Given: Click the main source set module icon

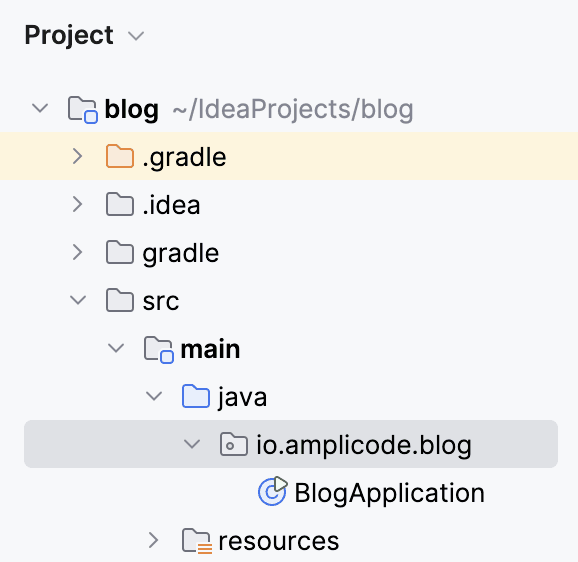Looking at the screenshot, I should 159,349.
